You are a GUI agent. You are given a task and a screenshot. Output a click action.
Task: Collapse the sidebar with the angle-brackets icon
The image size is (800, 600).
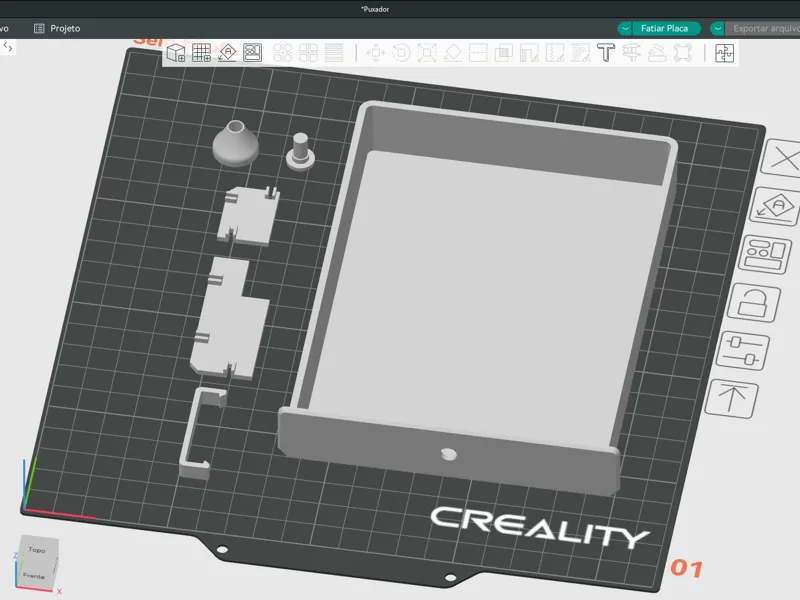point(8,47)
